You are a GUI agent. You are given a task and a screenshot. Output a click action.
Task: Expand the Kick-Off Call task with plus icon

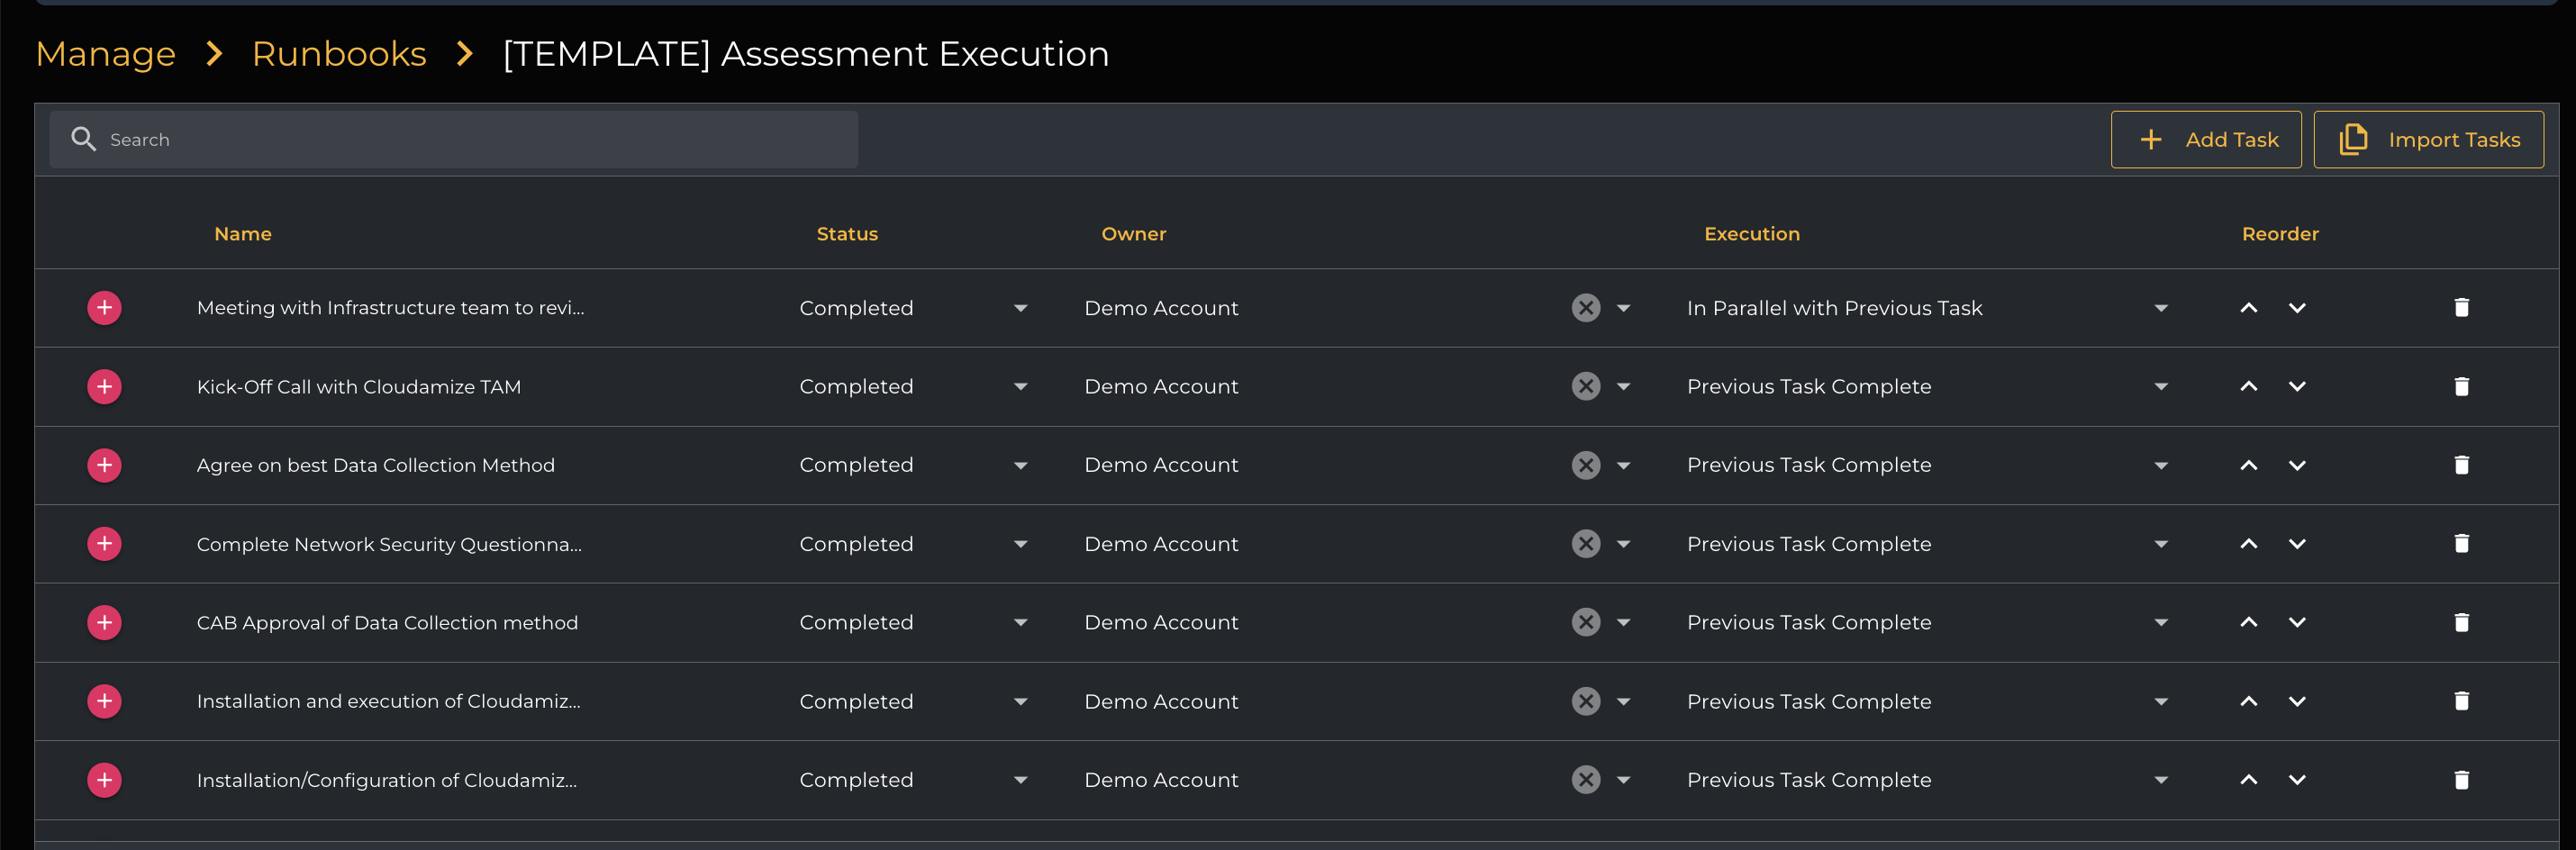[104, 387]
